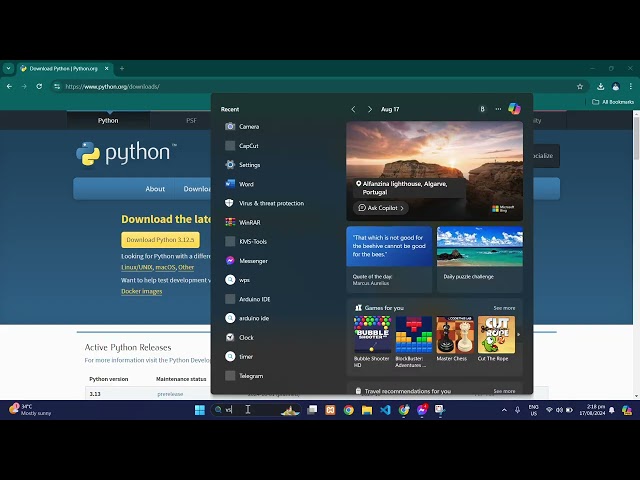640x480 pixels.
Task: Open BlockBuster Adventures game
Action: [413, 341]
